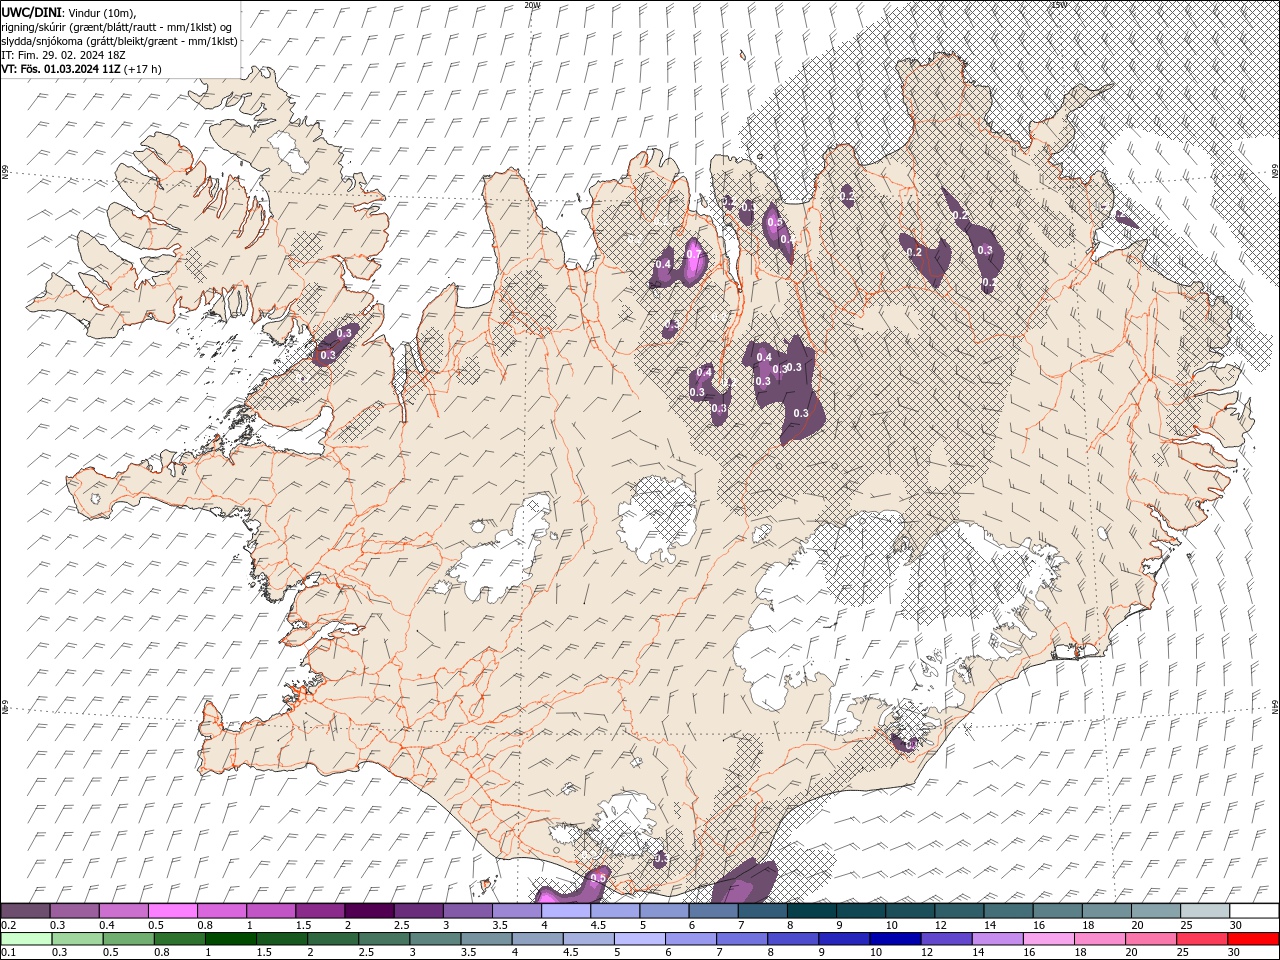Click the '(+17 h)' forecast offset text
The image size is (1280, 960).
143,69
